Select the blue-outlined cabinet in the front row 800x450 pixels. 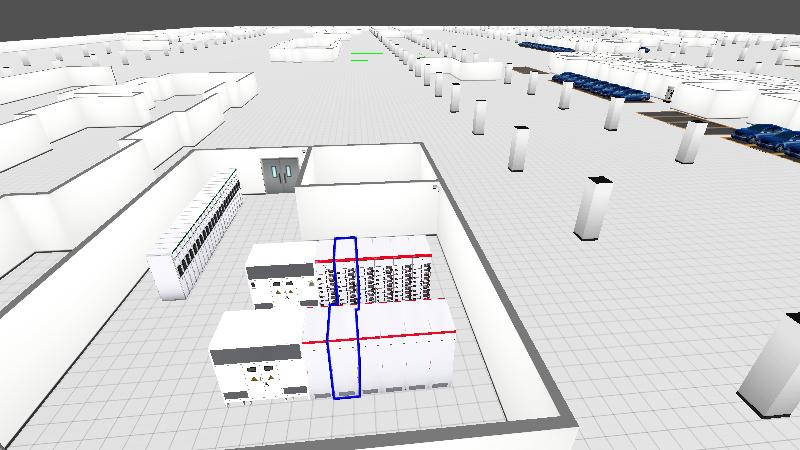click(344, 355)
